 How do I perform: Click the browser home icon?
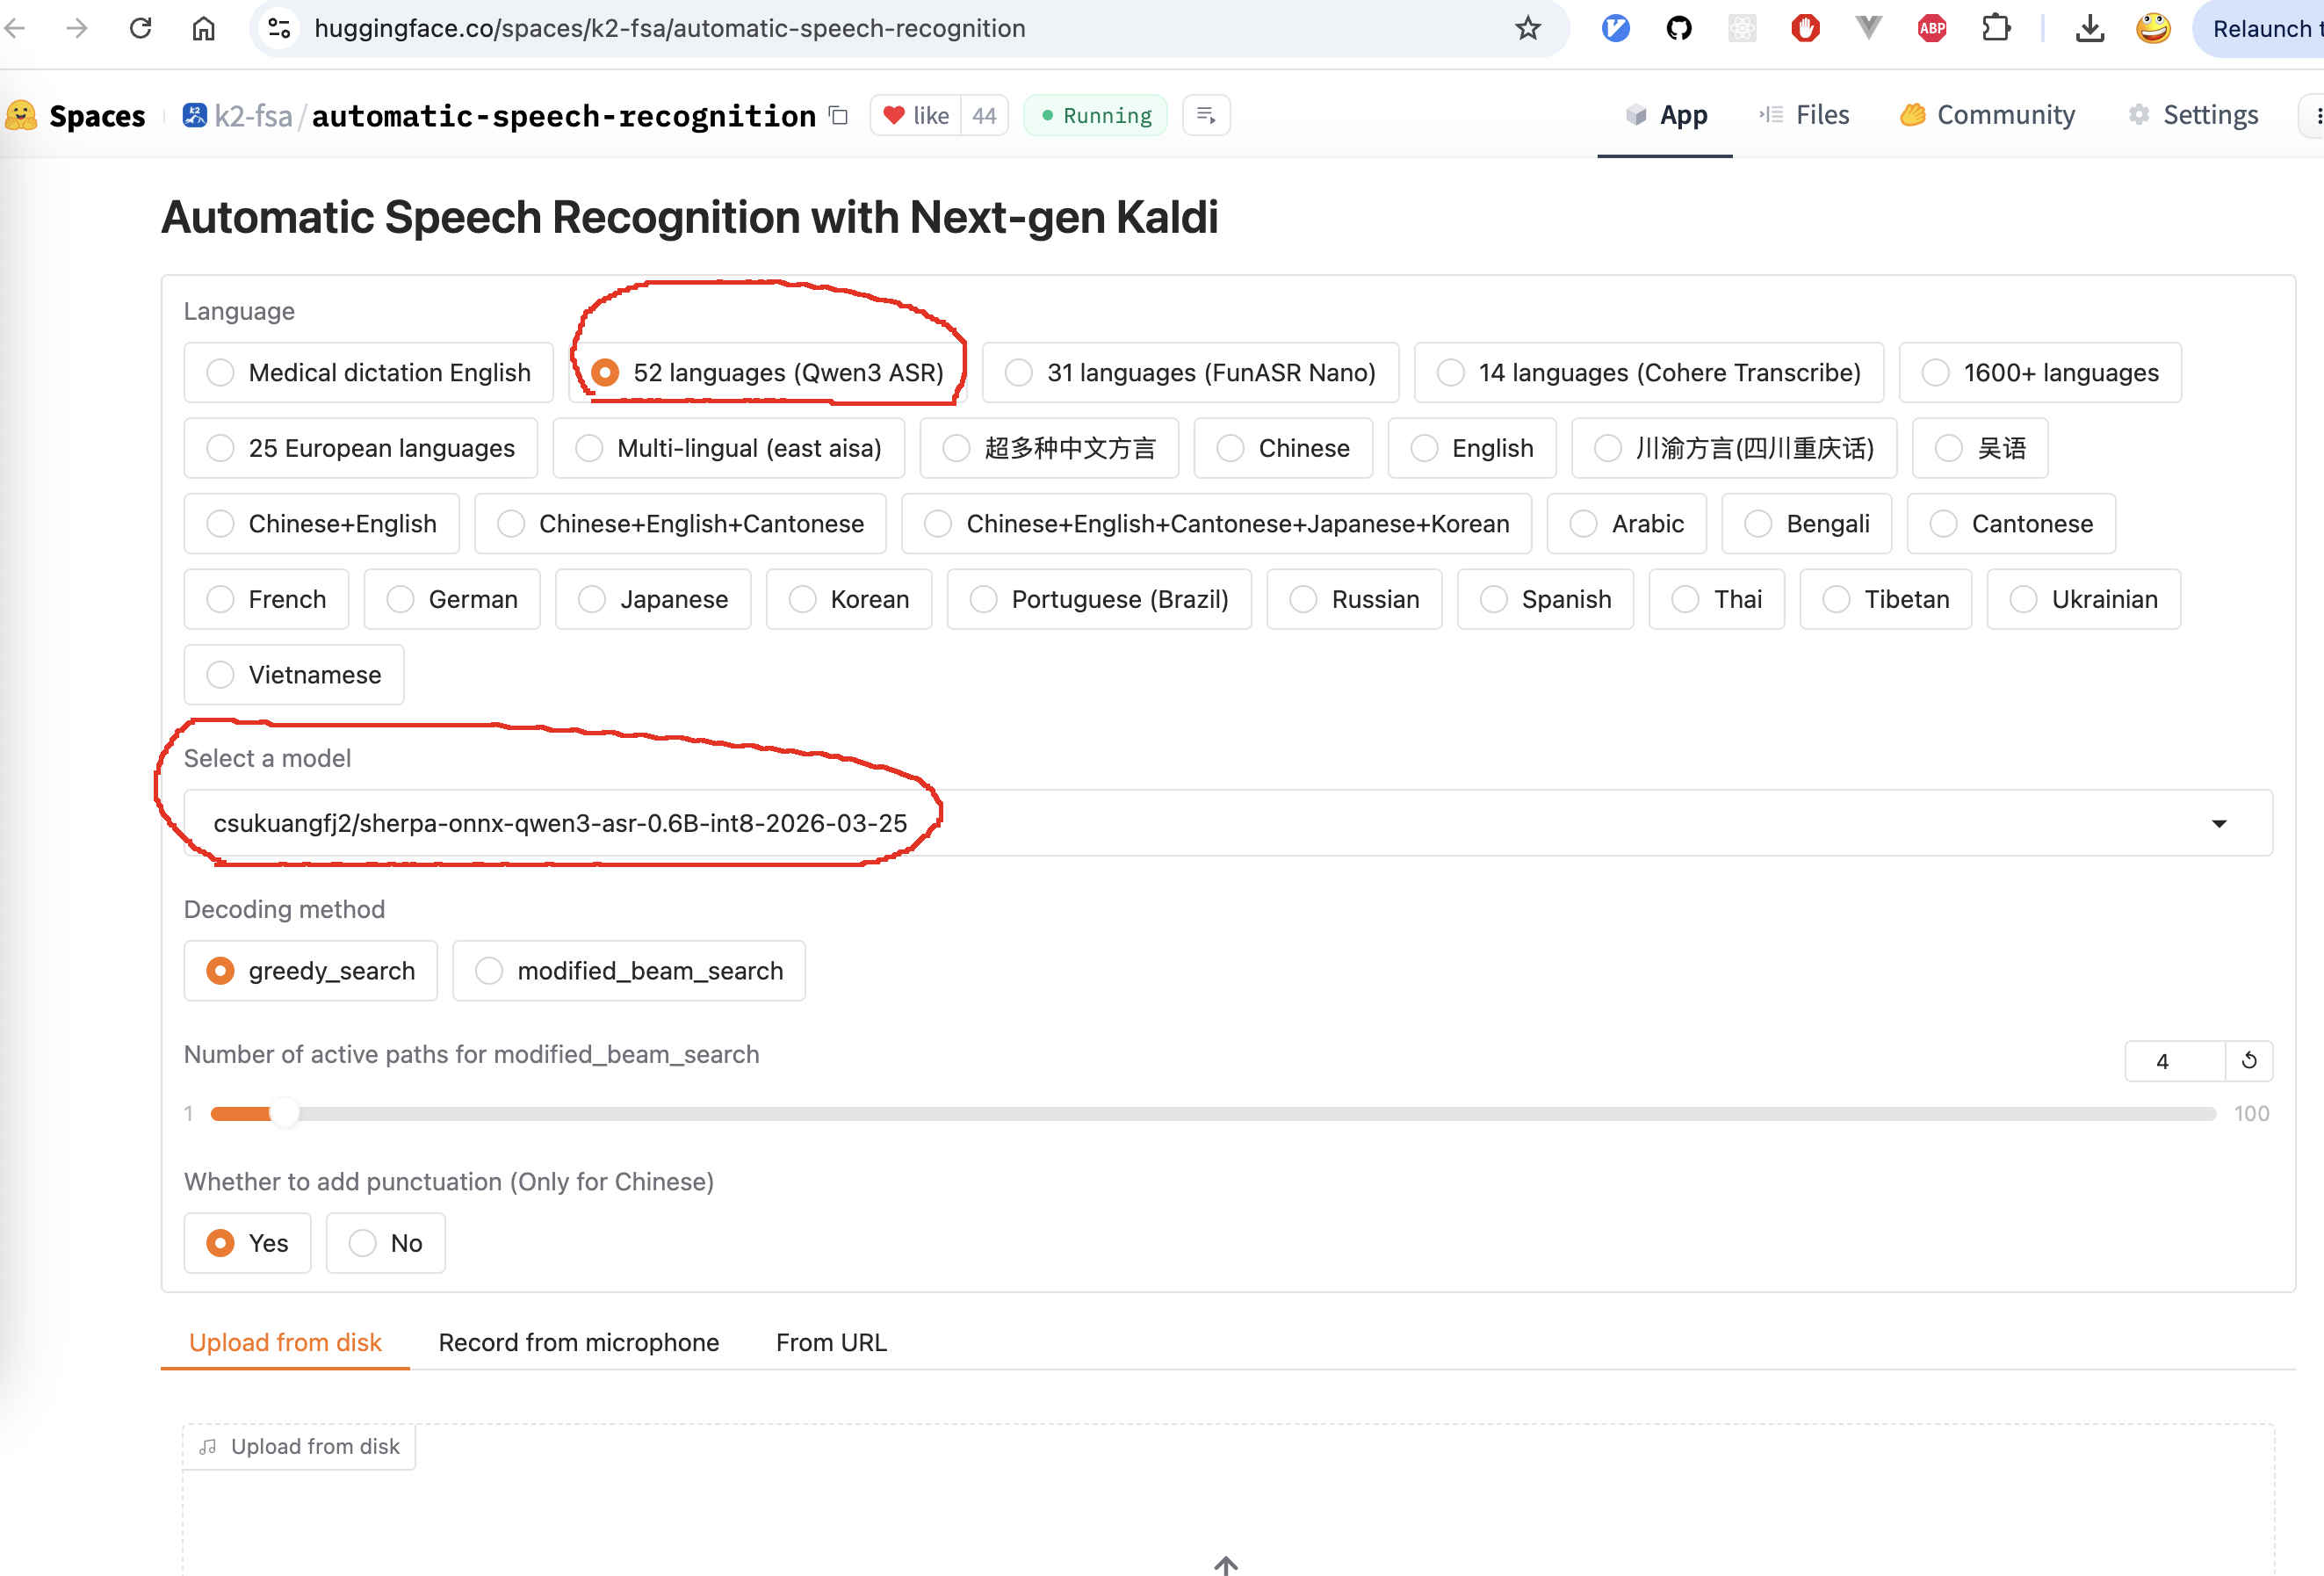[x=203, y=28]
